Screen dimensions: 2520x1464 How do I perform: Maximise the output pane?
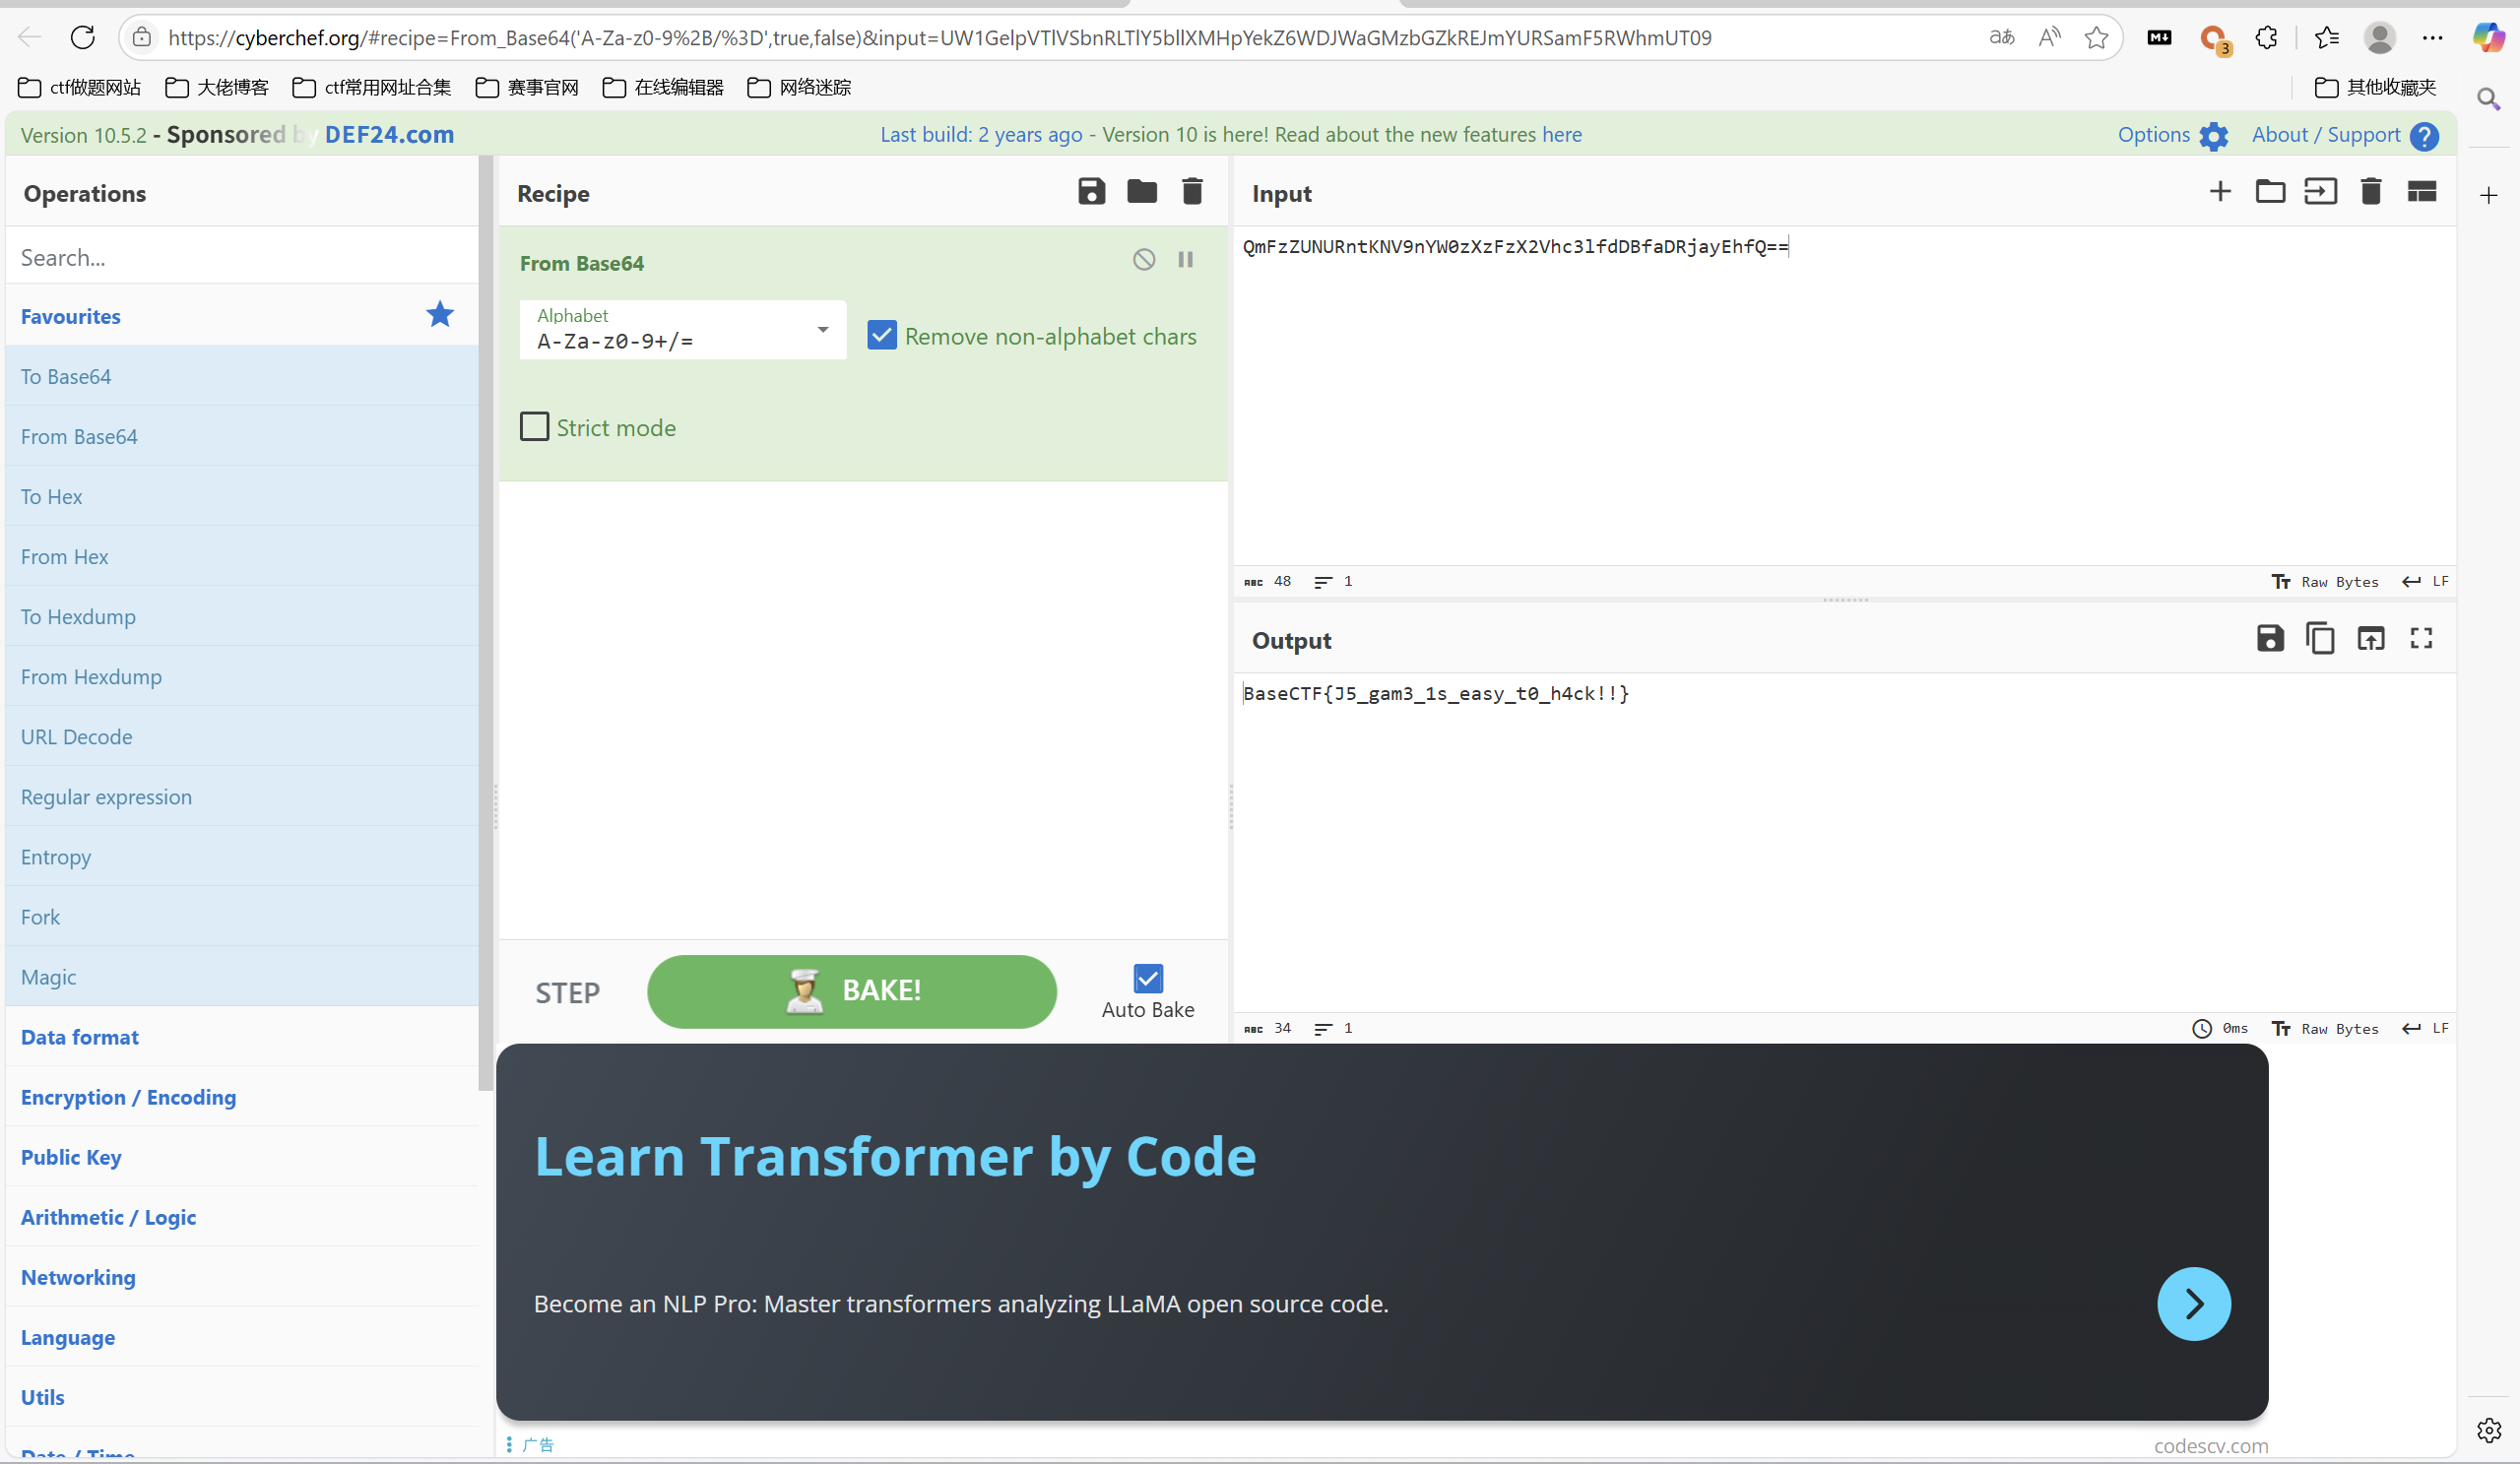point(2421,638)
